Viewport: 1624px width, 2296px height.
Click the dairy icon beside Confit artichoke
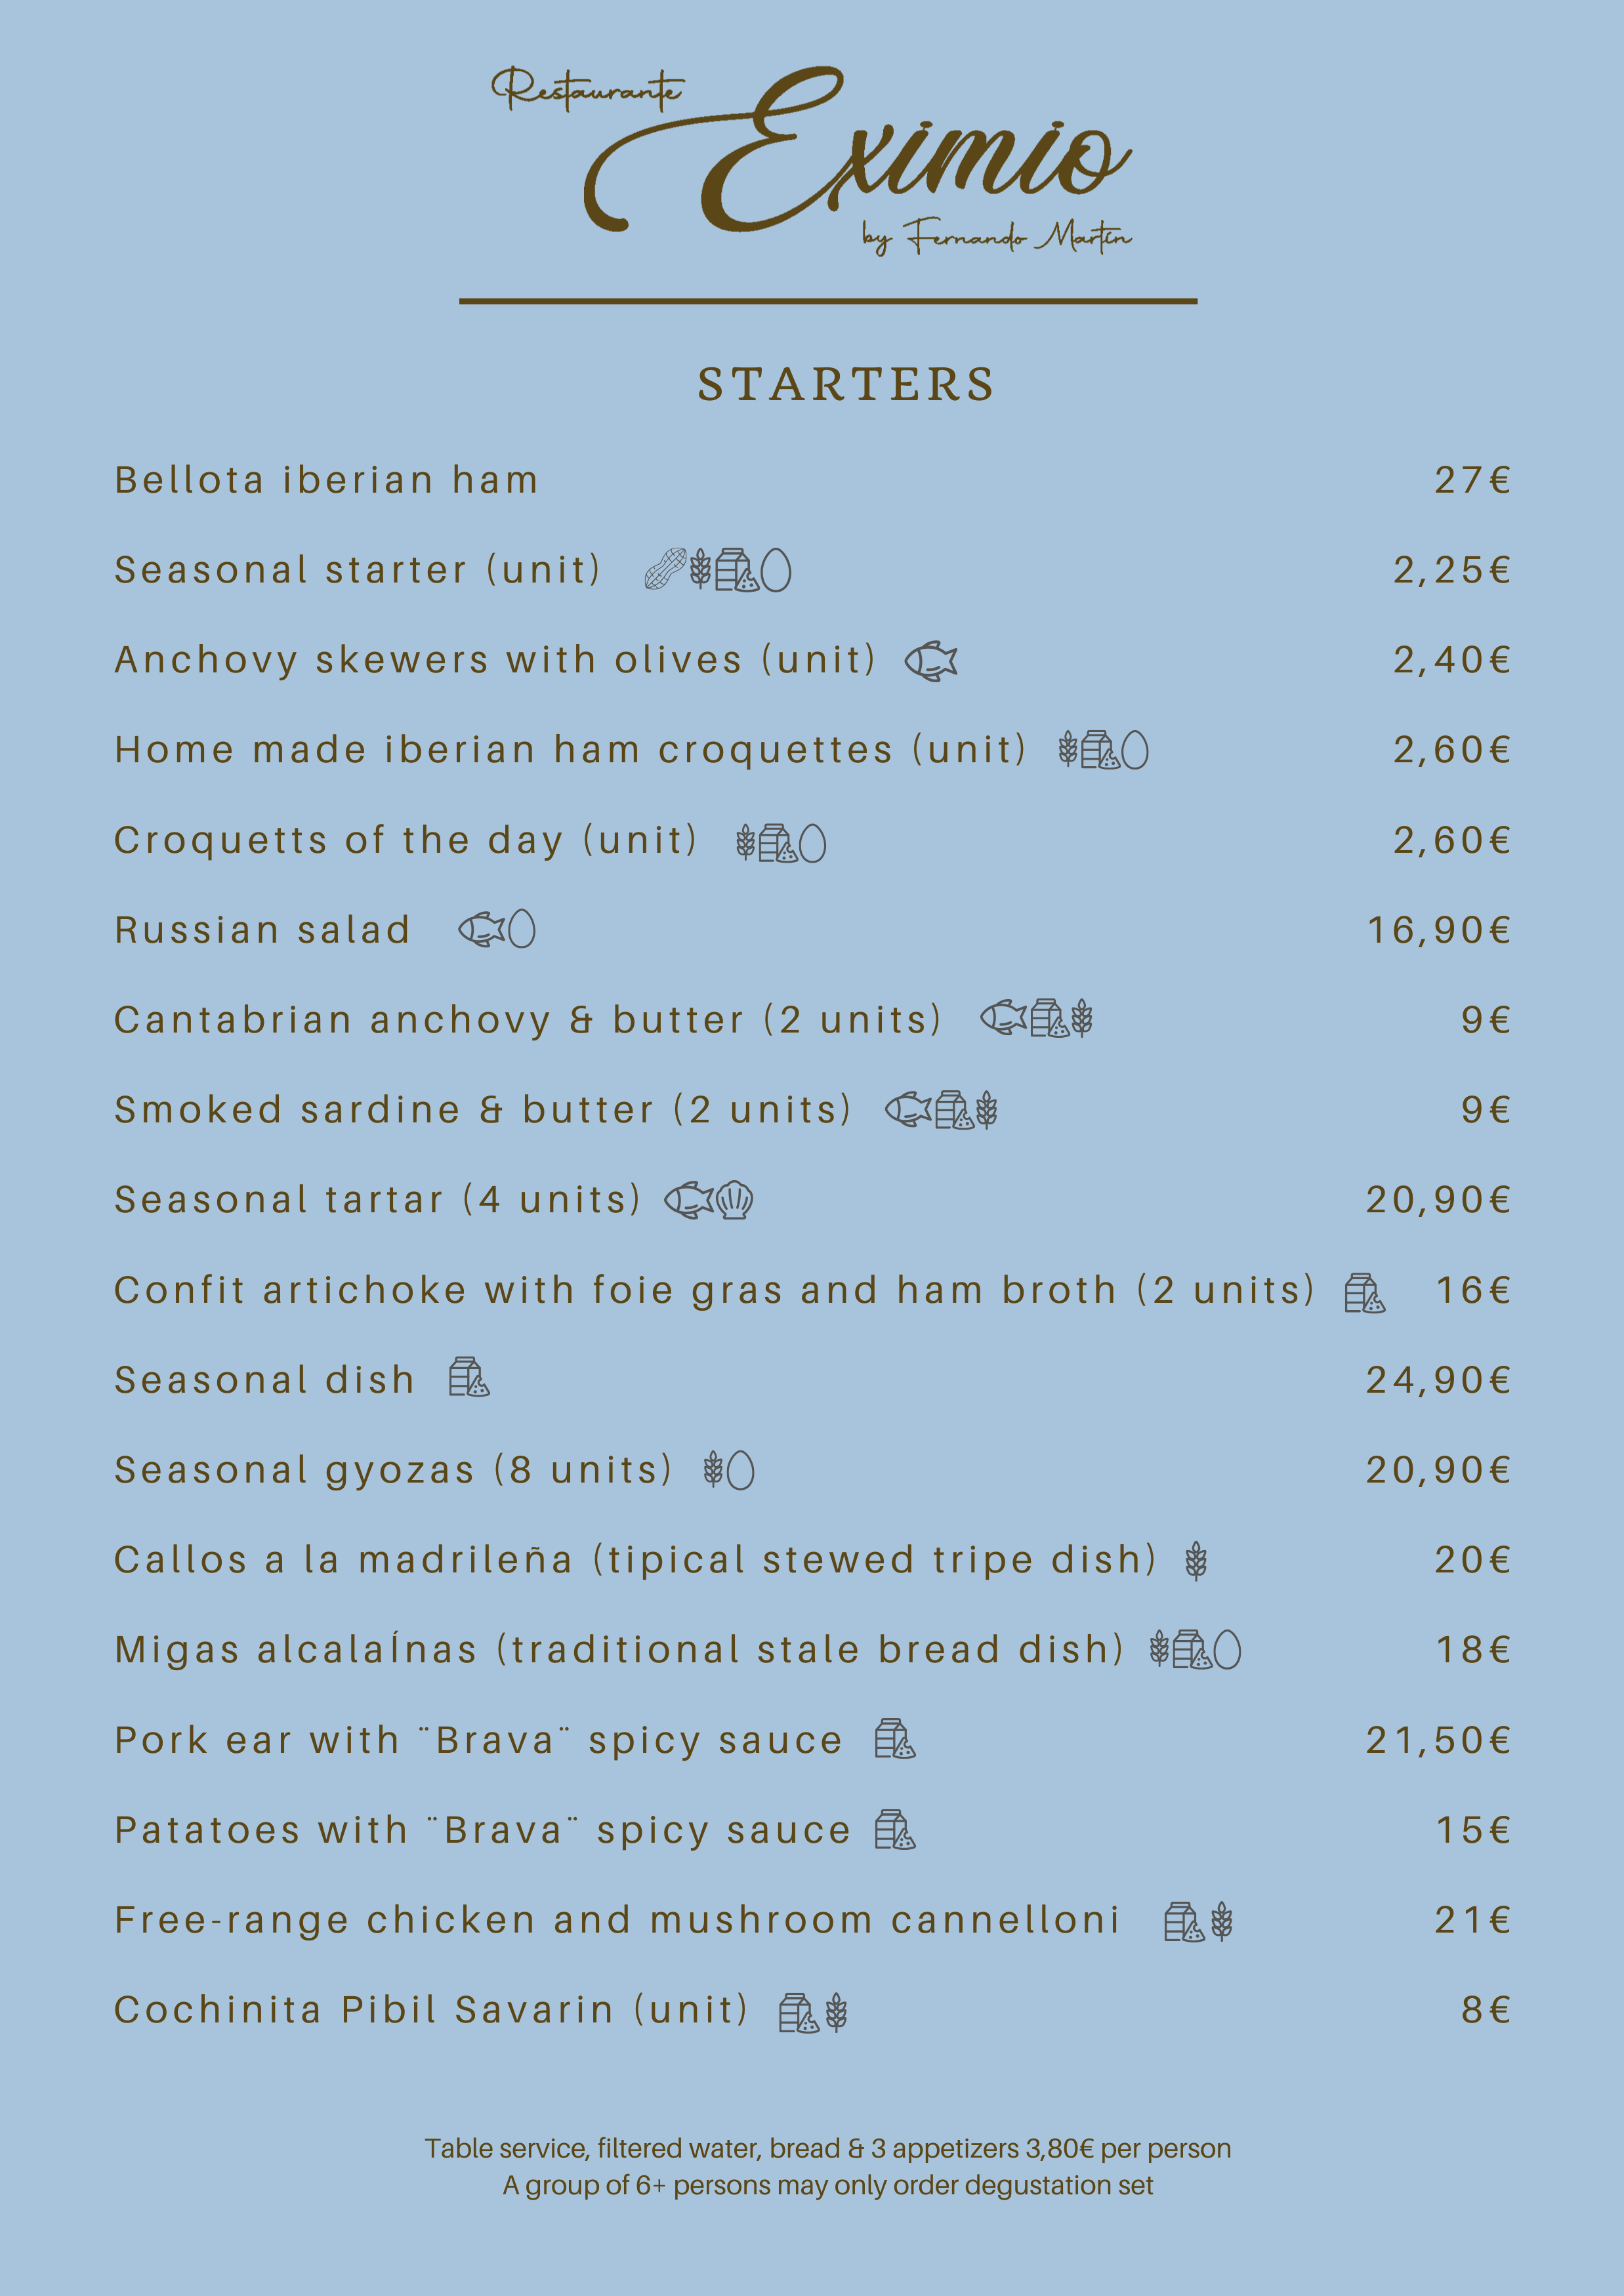(1365, 1292)
